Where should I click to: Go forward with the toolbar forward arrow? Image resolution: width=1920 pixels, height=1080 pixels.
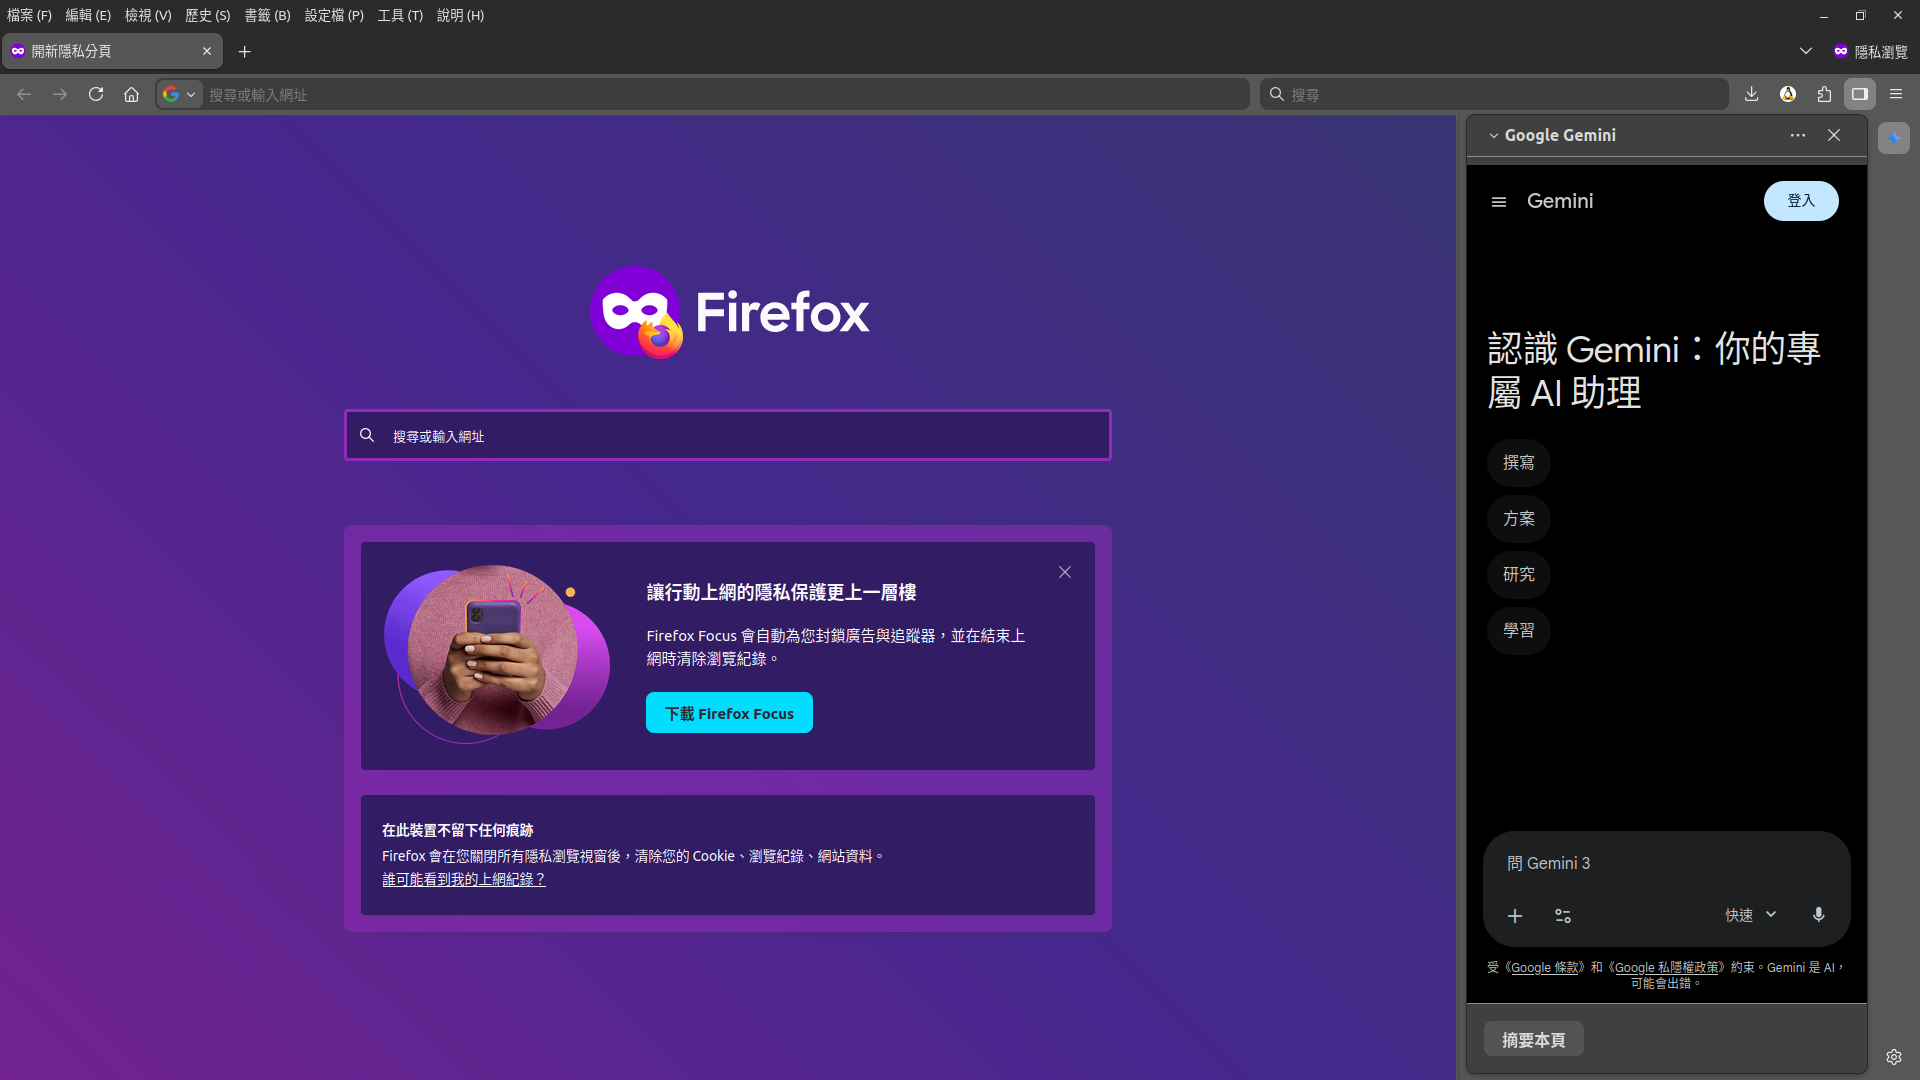60,94
